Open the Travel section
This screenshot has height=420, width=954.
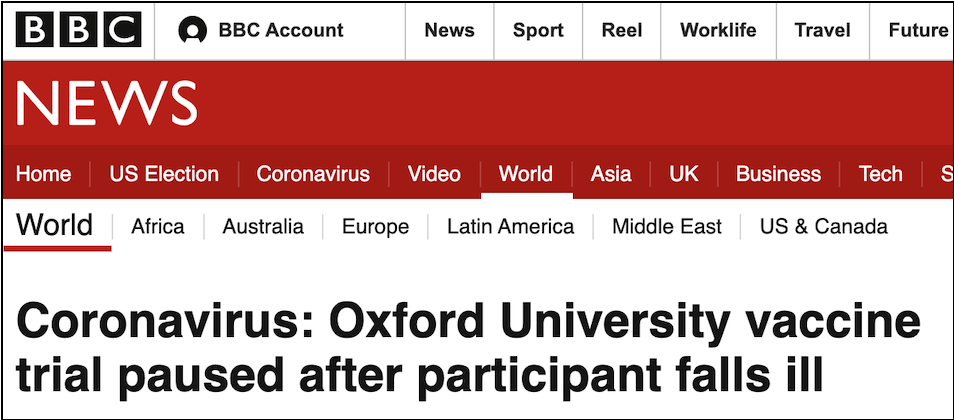click(822, 31)
